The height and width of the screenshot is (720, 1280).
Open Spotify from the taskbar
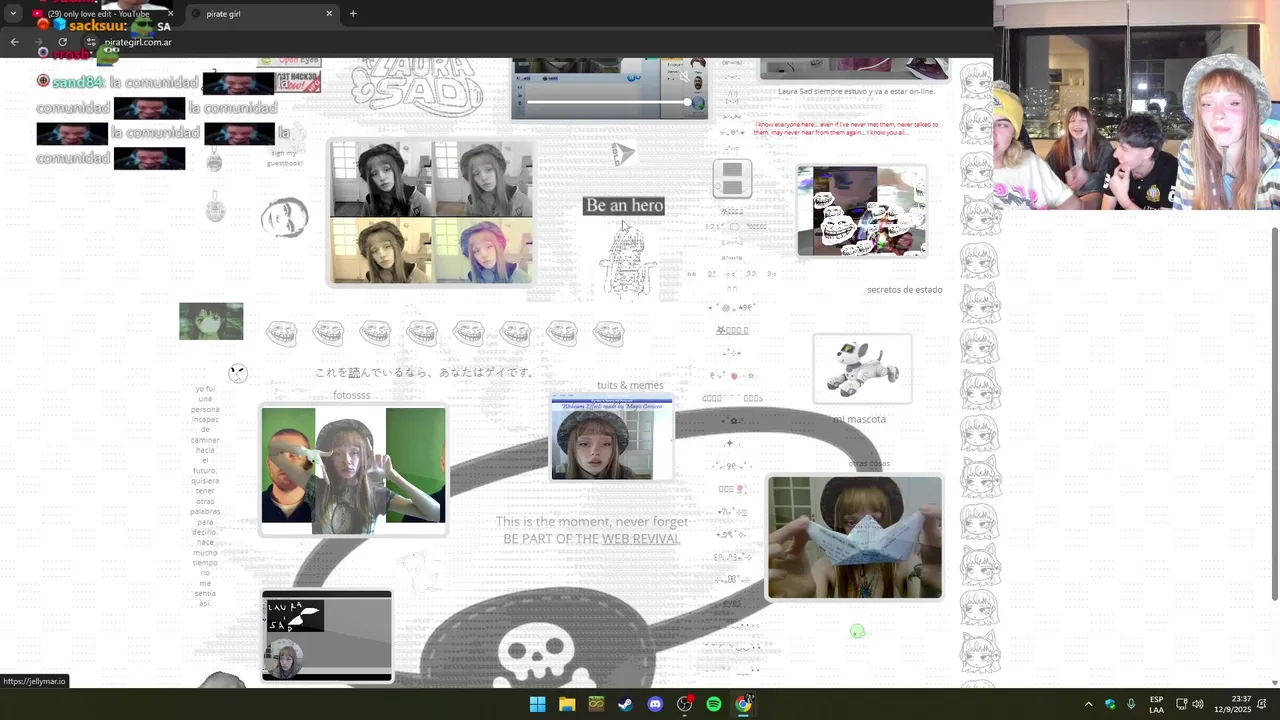(714, 704)
